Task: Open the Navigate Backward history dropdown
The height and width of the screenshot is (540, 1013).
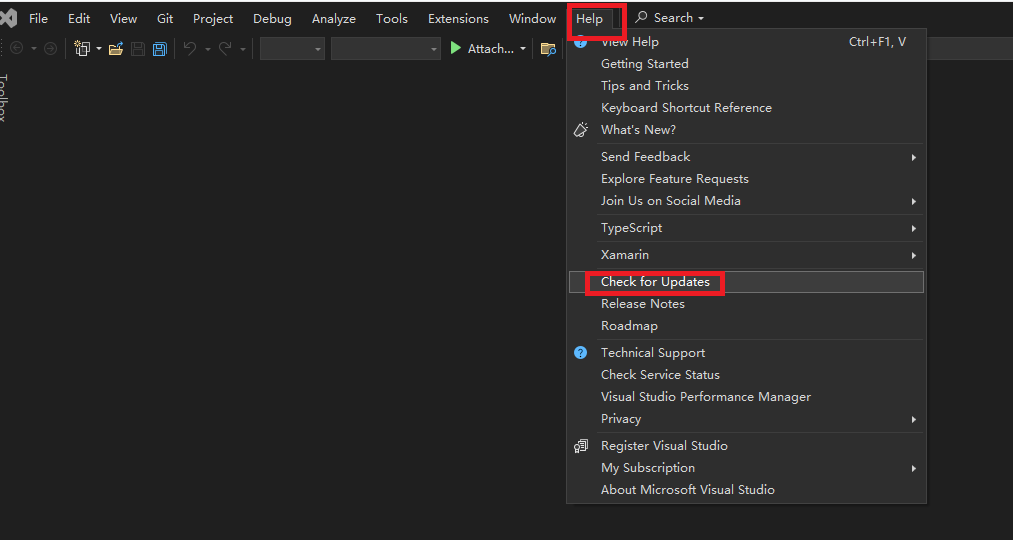Action: pyautogui.click(x=34, y=49)
